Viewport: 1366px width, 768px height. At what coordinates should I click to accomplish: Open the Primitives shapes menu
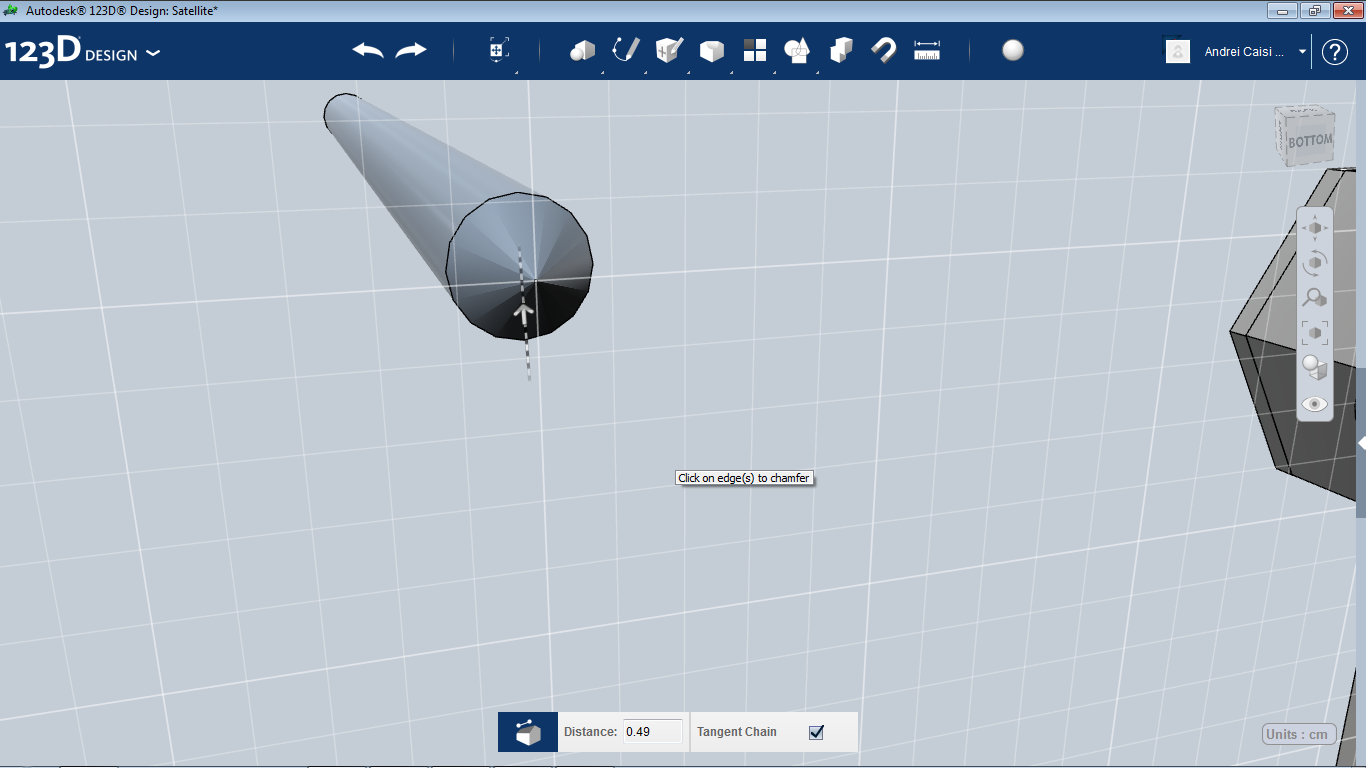tap(582, 51)
